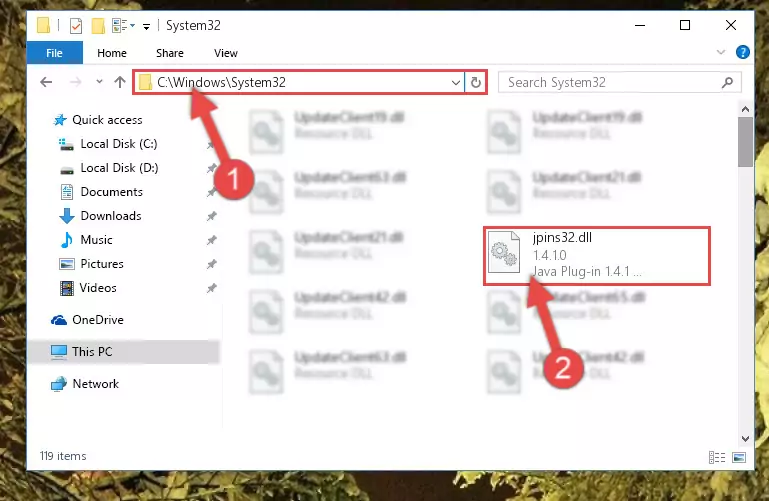Open the Customize Quick Access Toolbar dropdown
The image size is (769, 501).
146,26
